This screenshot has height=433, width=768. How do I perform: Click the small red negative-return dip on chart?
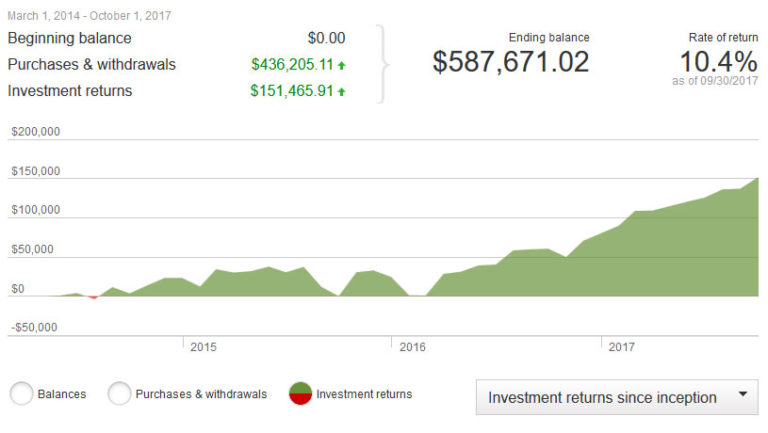pos(93,297)
